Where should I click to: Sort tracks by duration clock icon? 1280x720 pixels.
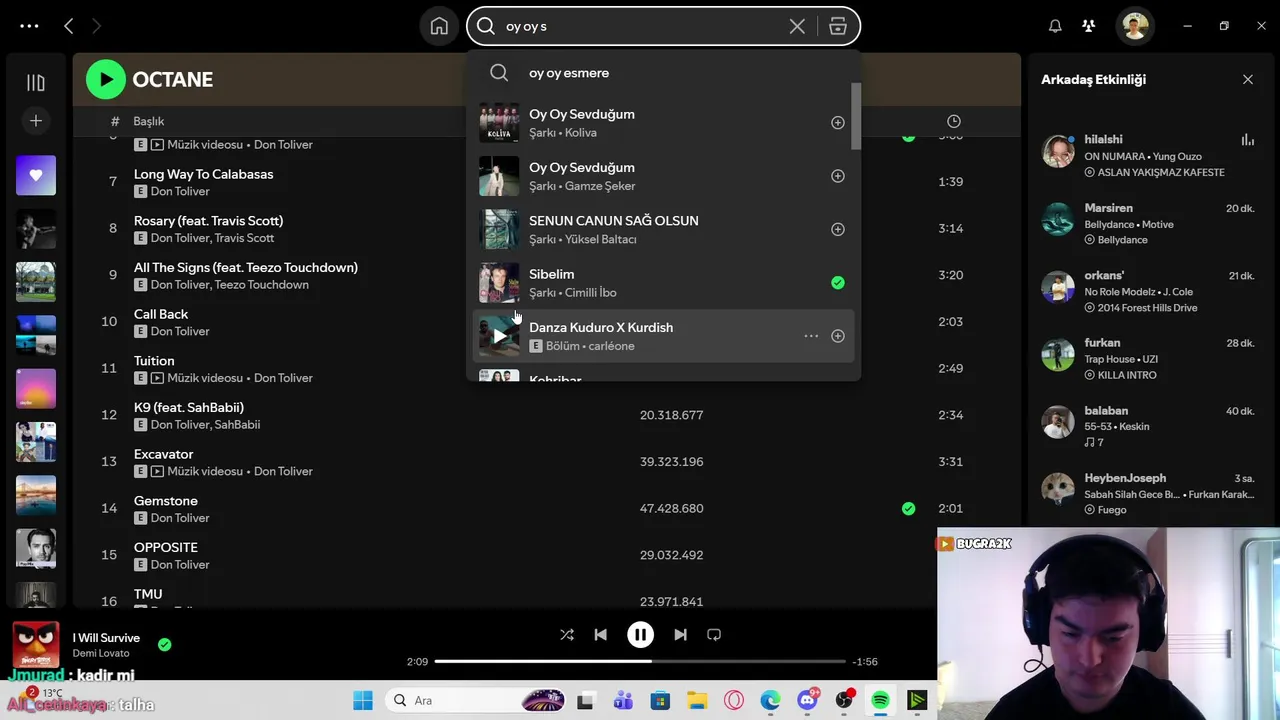click(954, 121)
